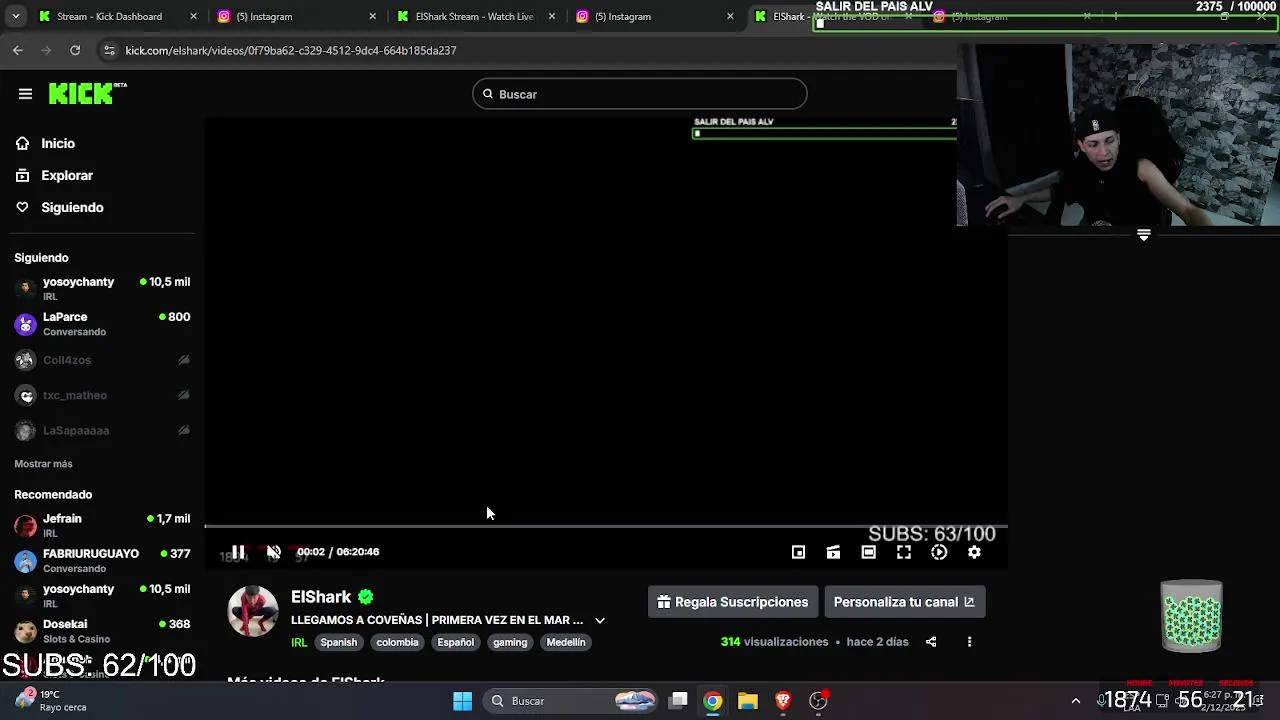Open the Kick sidebar hamburger menu
Image resolution: width=1280 pixels, height=720 pixels.
click(25, 94)
